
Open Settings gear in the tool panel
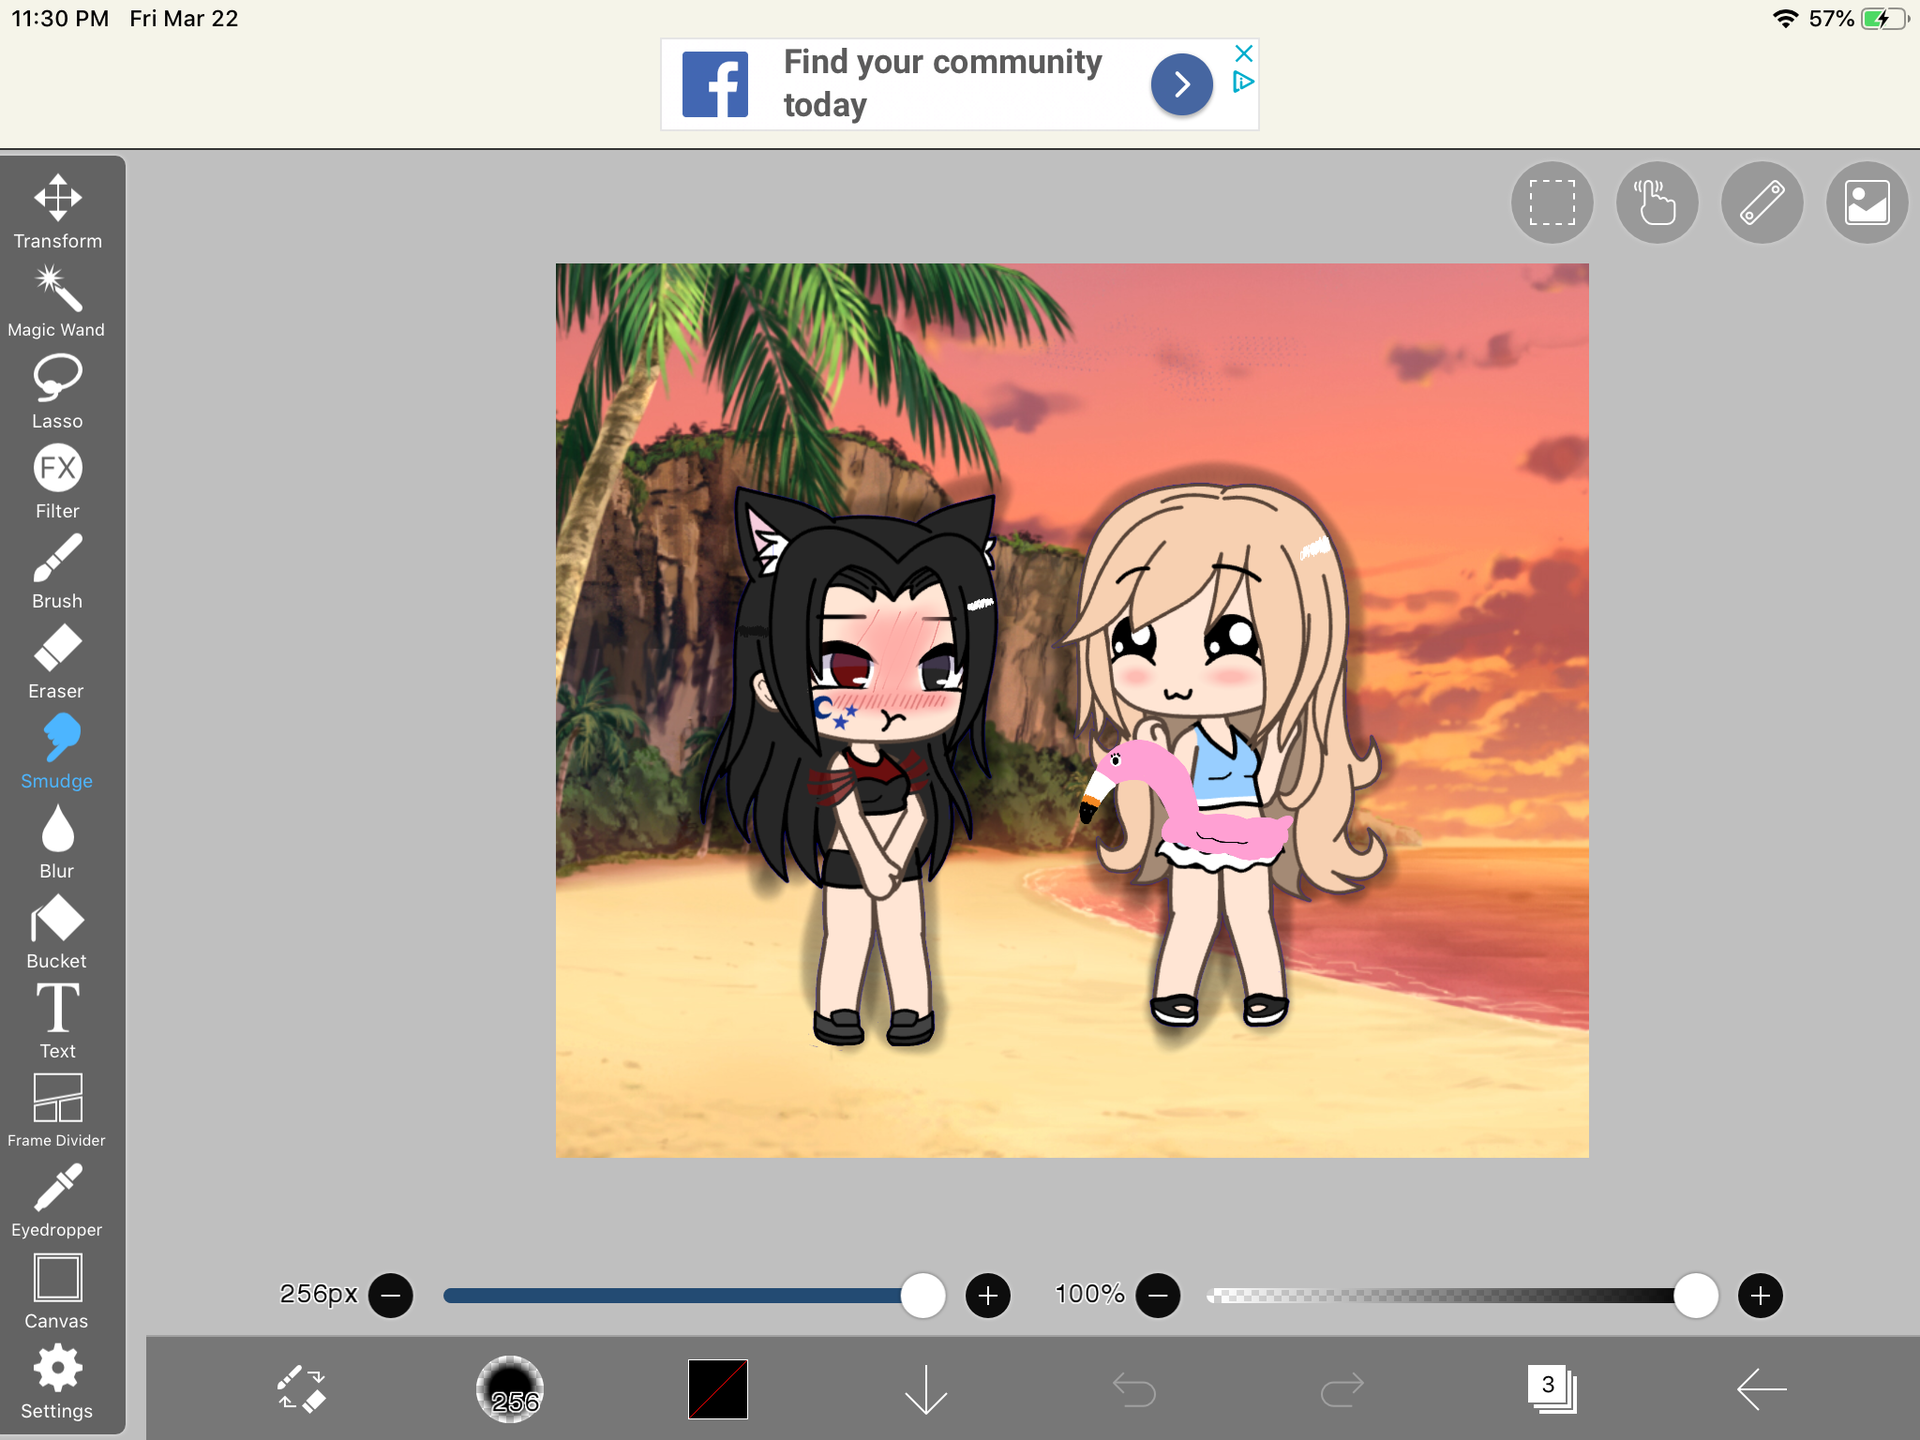(57, 1382)
